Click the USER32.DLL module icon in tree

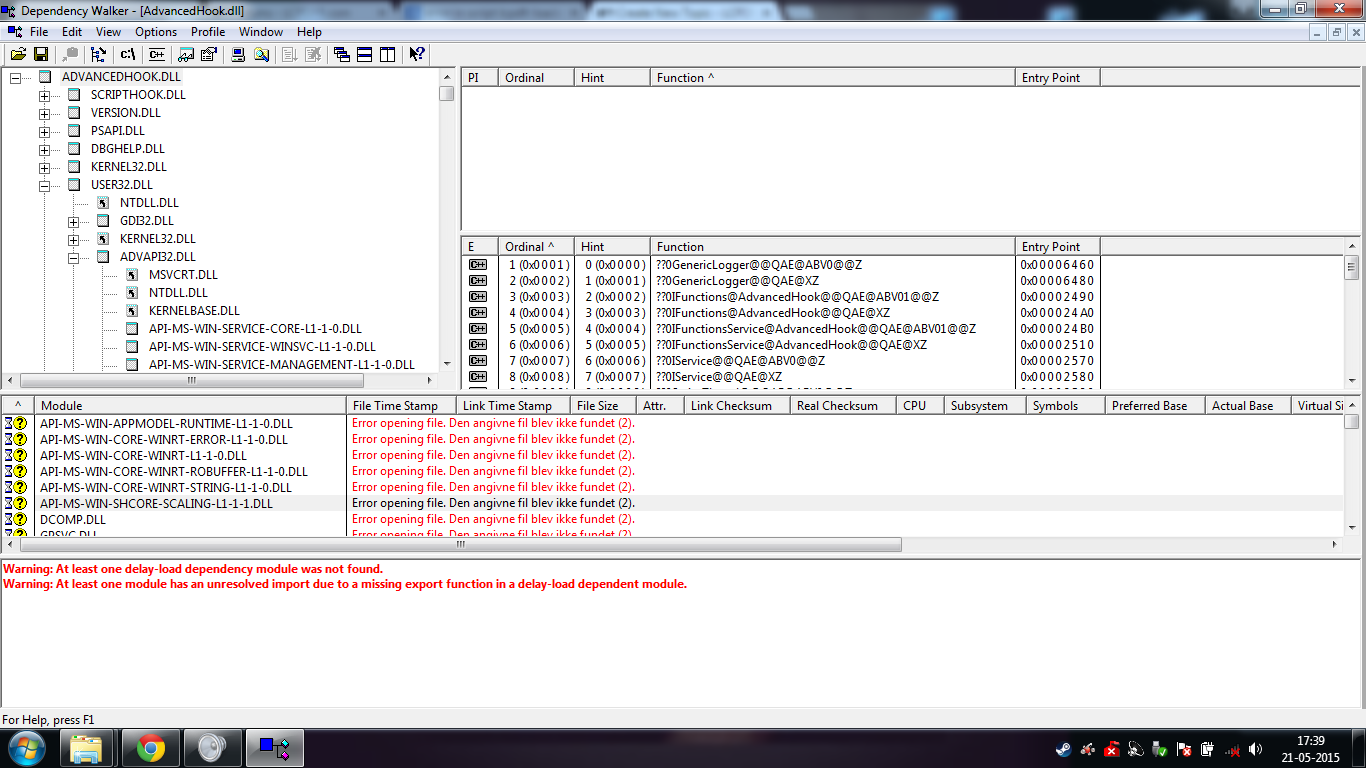[x=73, y=185]
